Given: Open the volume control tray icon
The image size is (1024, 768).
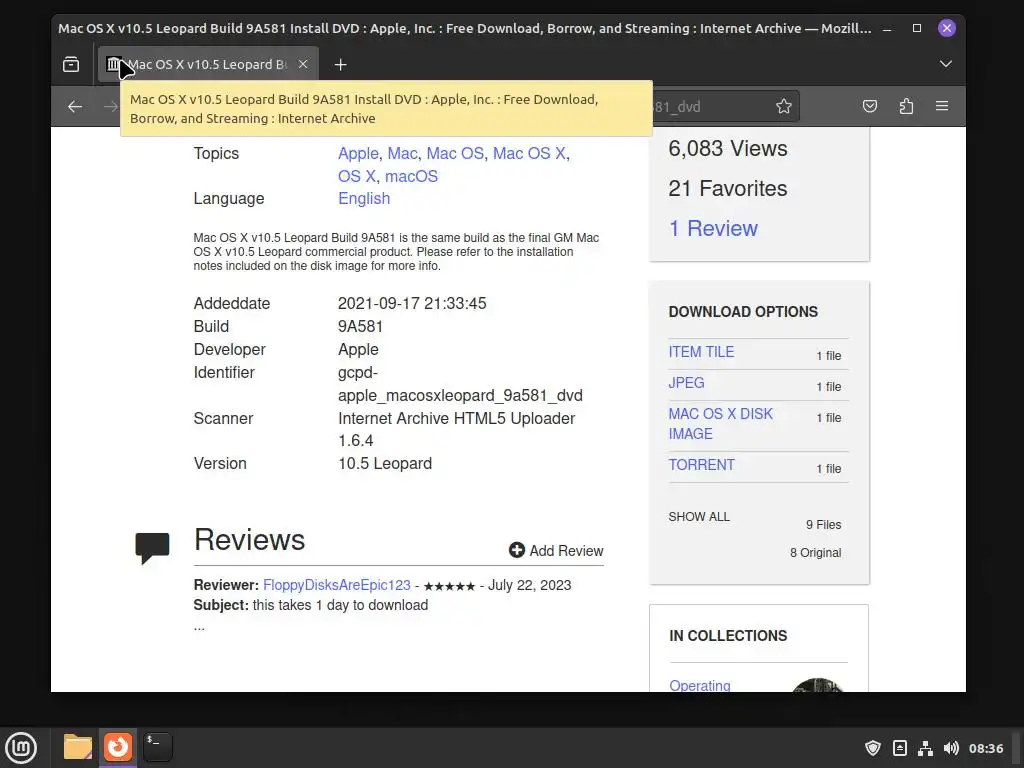Looking at the screenshot, I should (951, 748).
